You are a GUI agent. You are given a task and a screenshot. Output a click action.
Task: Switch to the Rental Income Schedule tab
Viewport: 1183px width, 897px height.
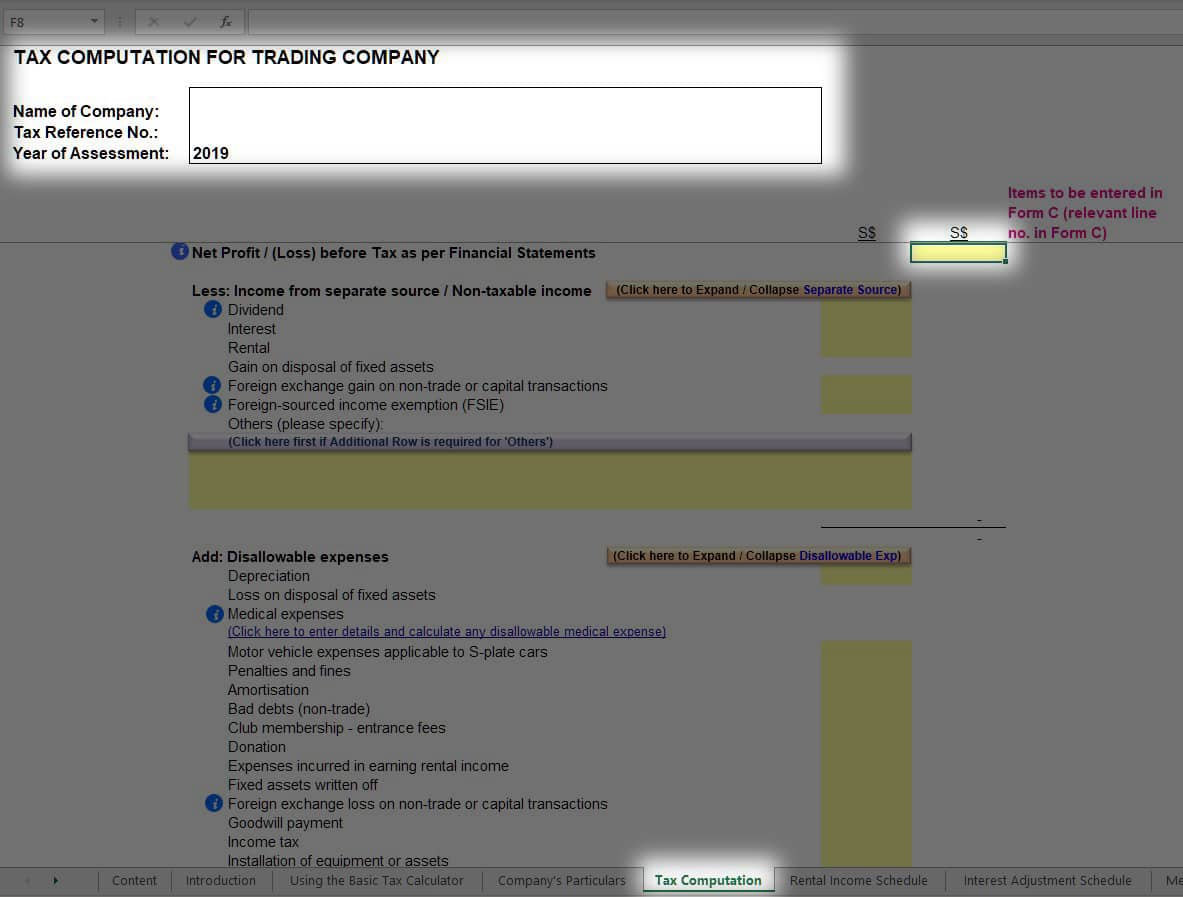point(858,880)
